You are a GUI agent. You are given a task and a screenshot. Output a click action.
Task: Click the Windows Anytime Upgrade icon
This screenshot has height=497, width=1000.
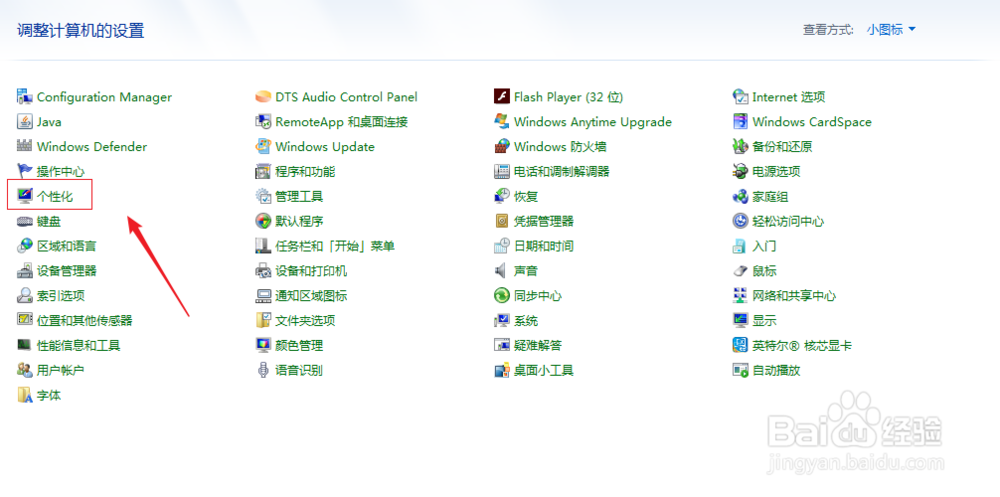tap(502, 122)
